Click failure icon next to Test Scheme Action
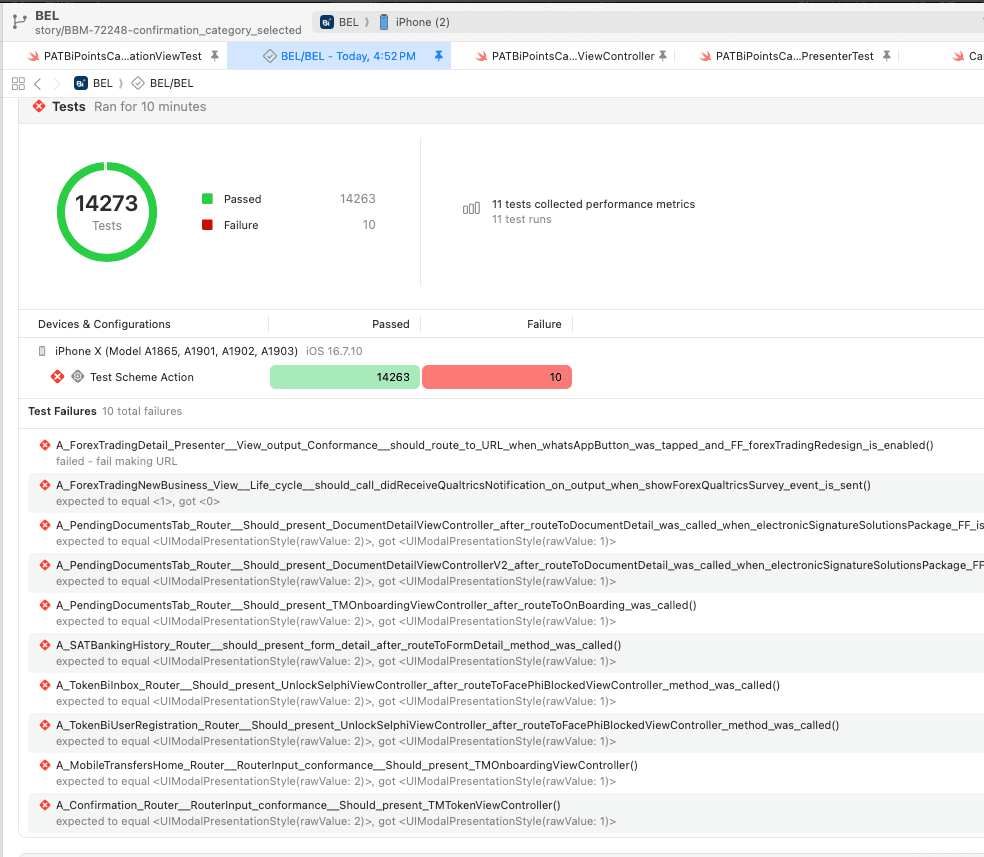Image resolution: width=984 pixels, height=857 pixels. click(57, 377)
